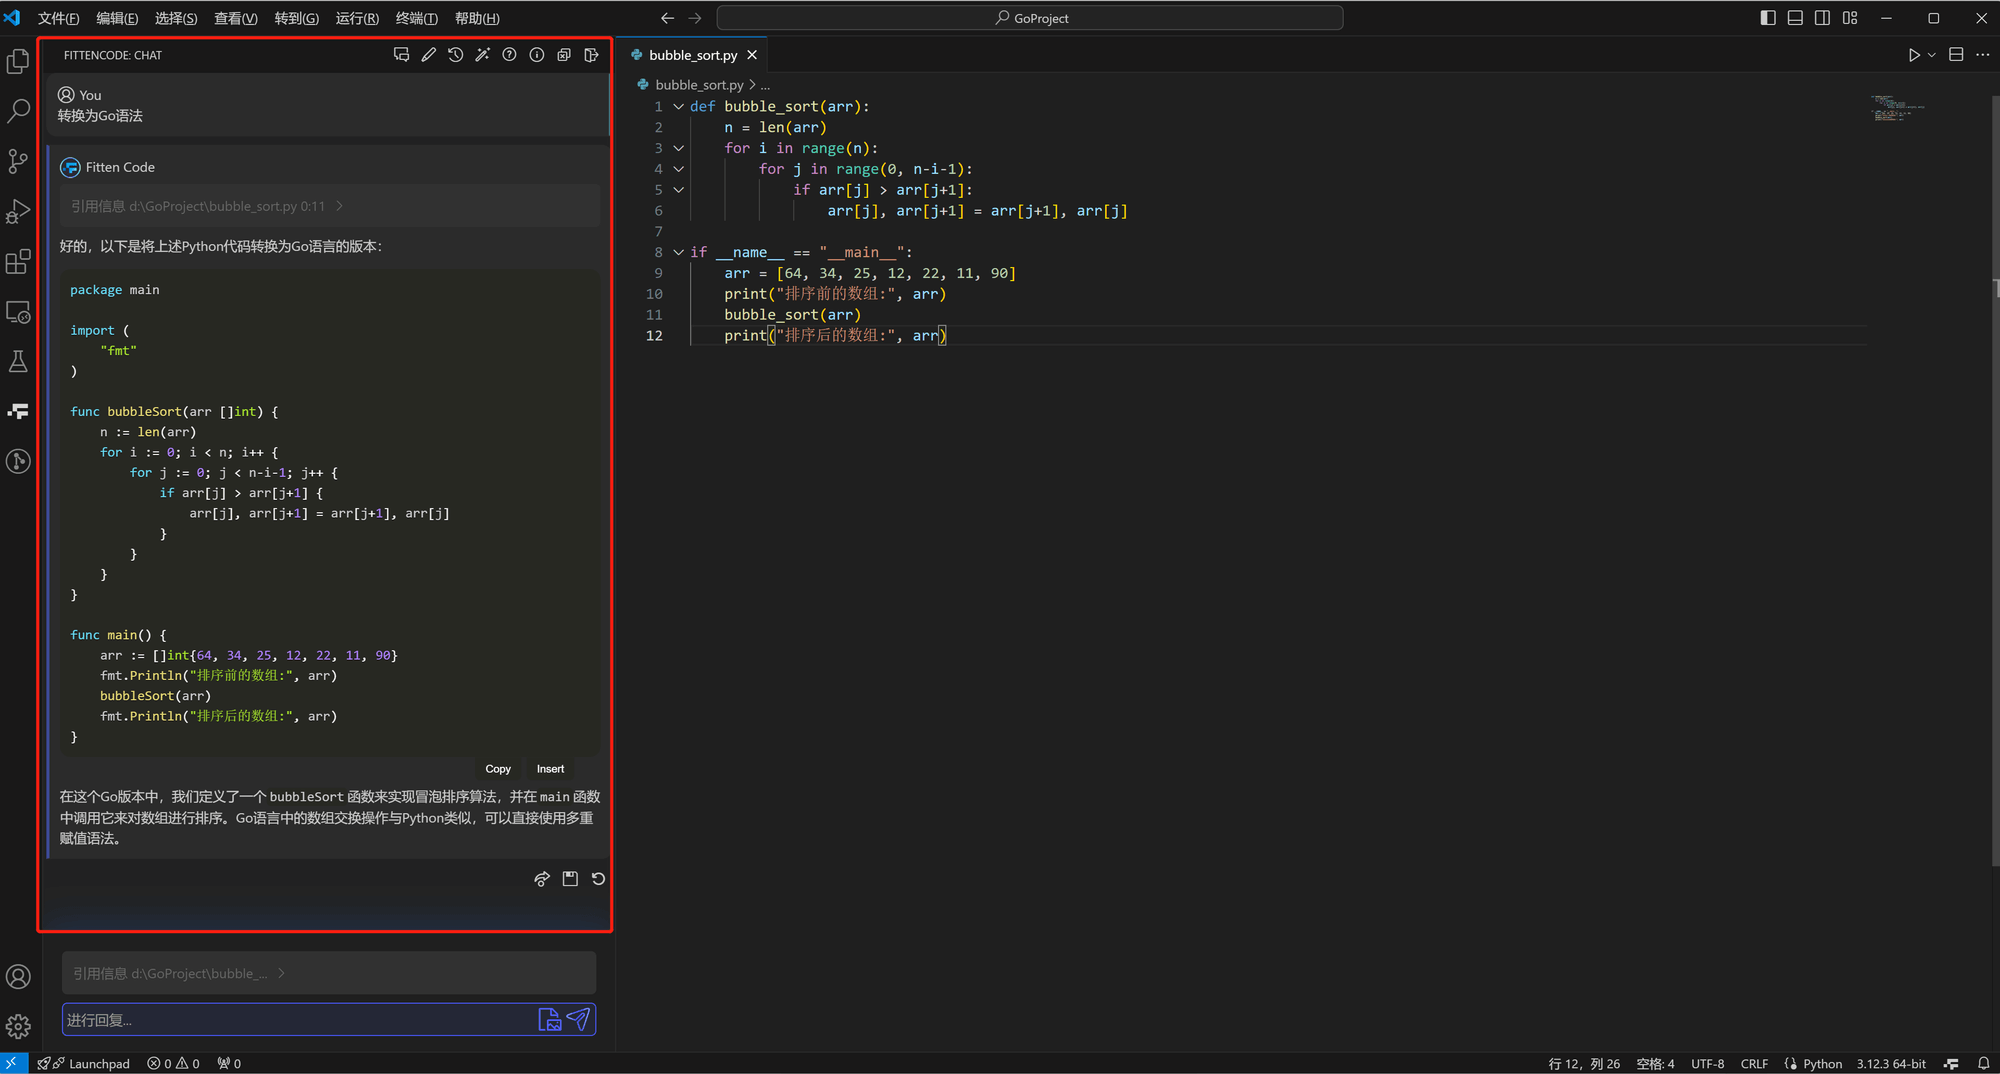Start a new chat in Fitten Code

pyautogui.click(x=401, y=55)
